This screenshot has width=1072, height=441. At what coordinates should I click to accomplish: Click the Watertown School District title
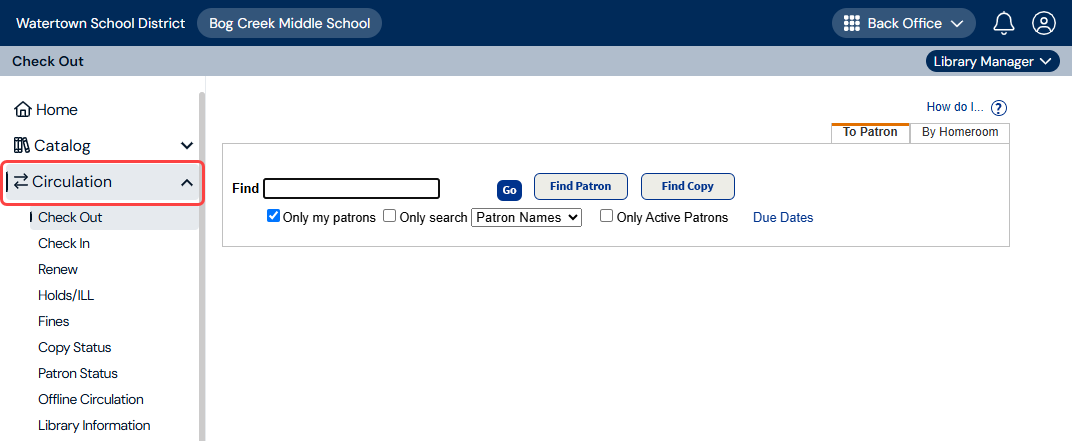tap(100, 23)
